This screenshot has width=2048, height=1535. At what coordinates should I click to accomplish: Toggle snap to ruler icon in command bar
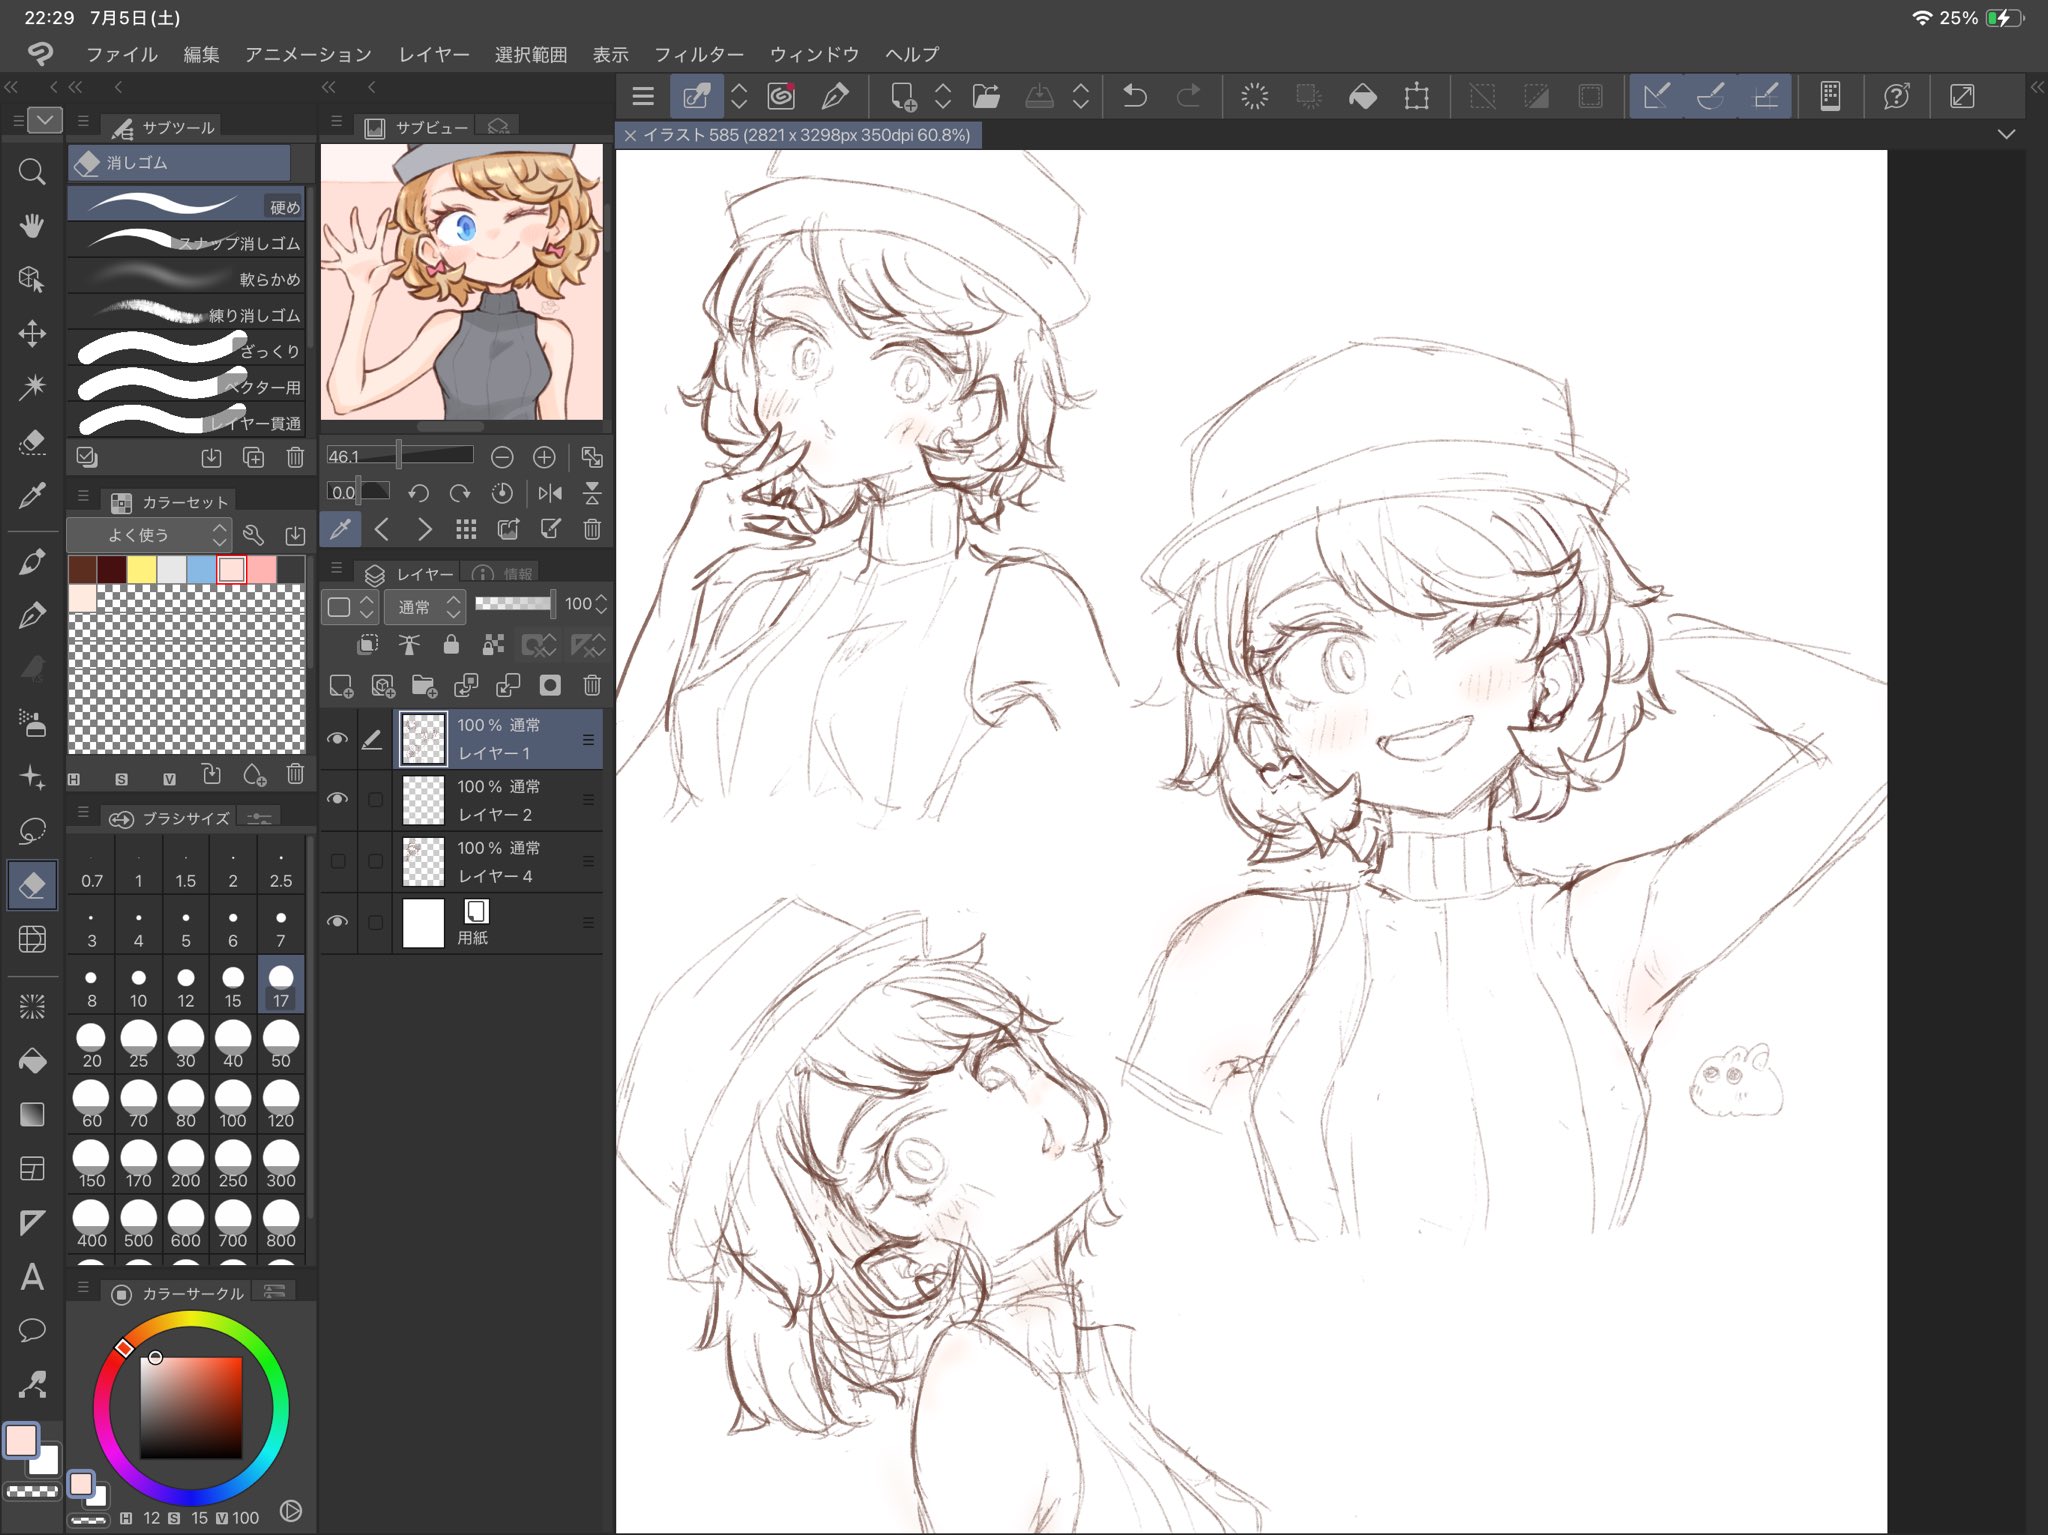pyautogui.click(x=1656, y=96)
